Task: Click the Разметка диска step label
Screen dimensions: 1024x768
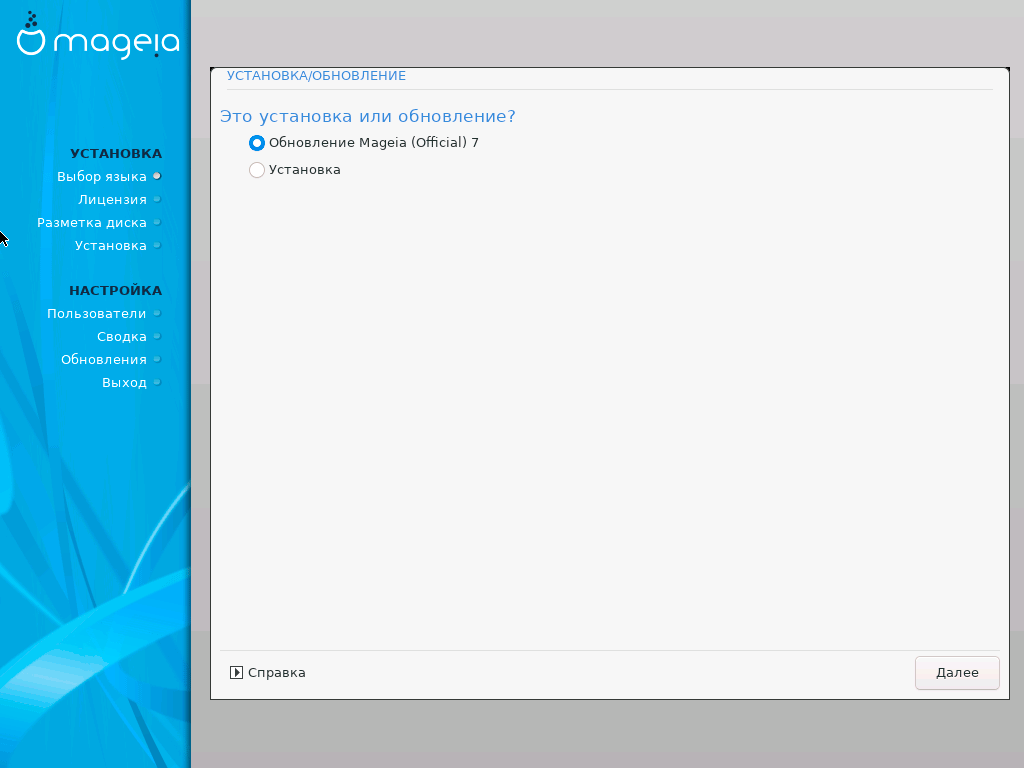Action: click(92, 222)
